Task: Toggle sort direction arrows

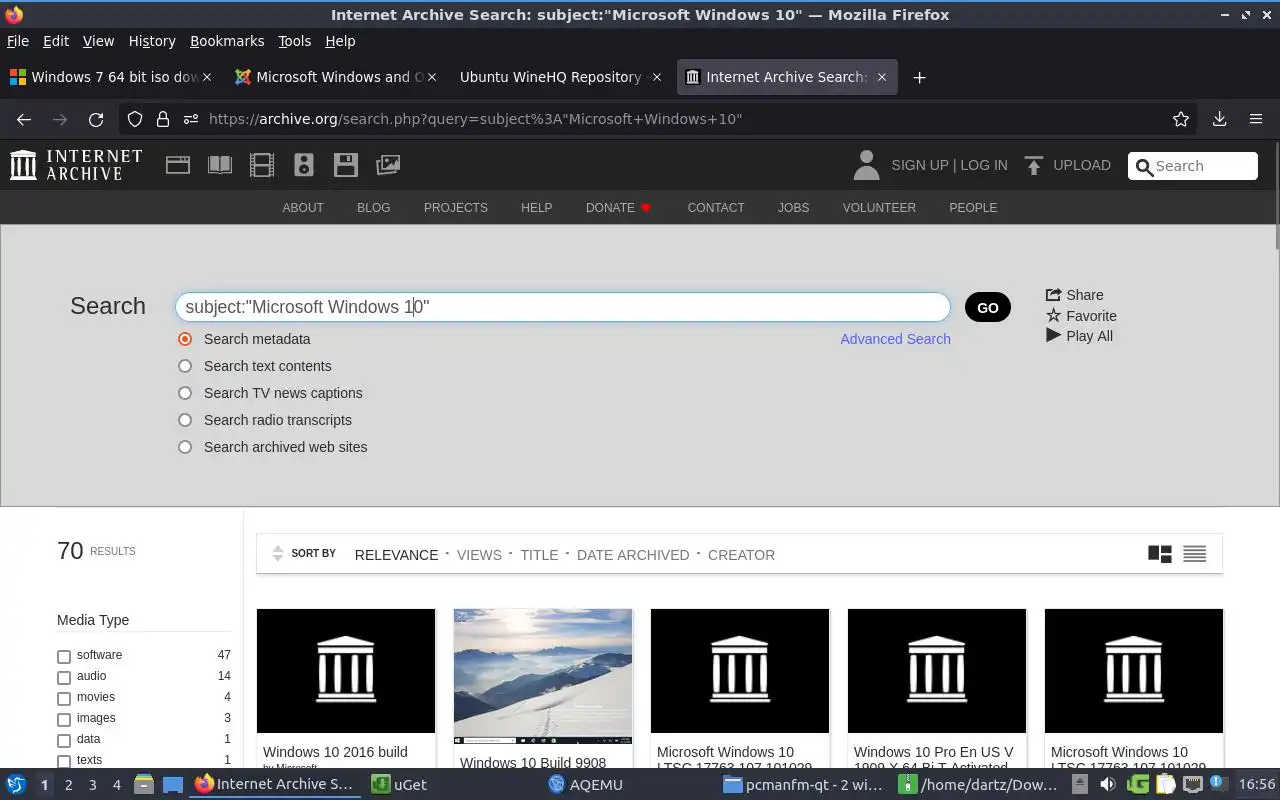Action: click(x=278, y=554)
